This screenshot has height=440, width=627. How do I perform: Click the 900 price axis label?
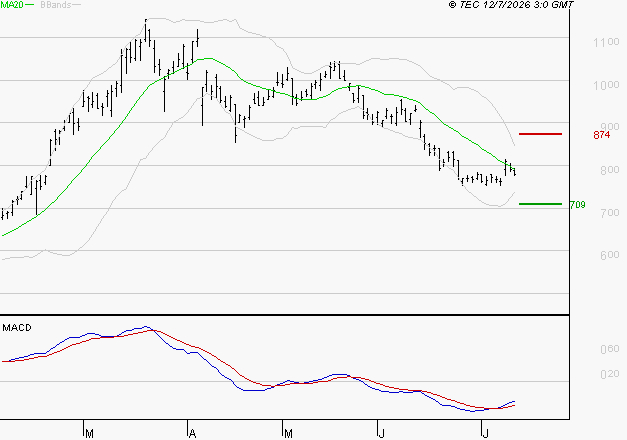point(610,127)
